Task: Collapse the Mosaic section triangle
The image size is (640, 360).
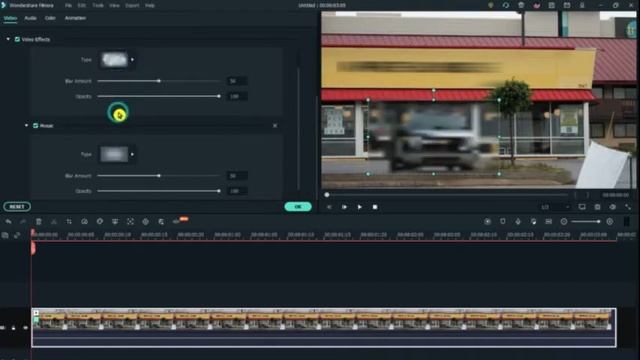Action: (x=27, y=125)
